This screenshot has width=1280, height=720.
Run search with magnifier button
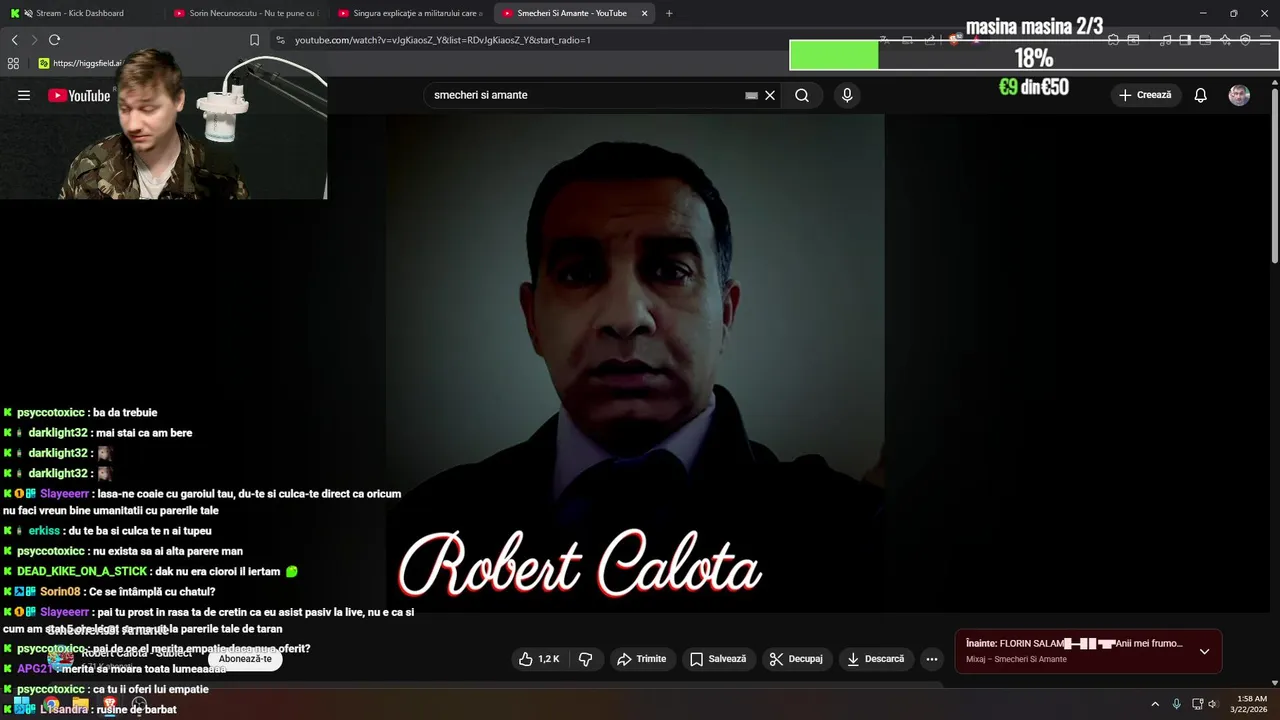coord(802,95)
